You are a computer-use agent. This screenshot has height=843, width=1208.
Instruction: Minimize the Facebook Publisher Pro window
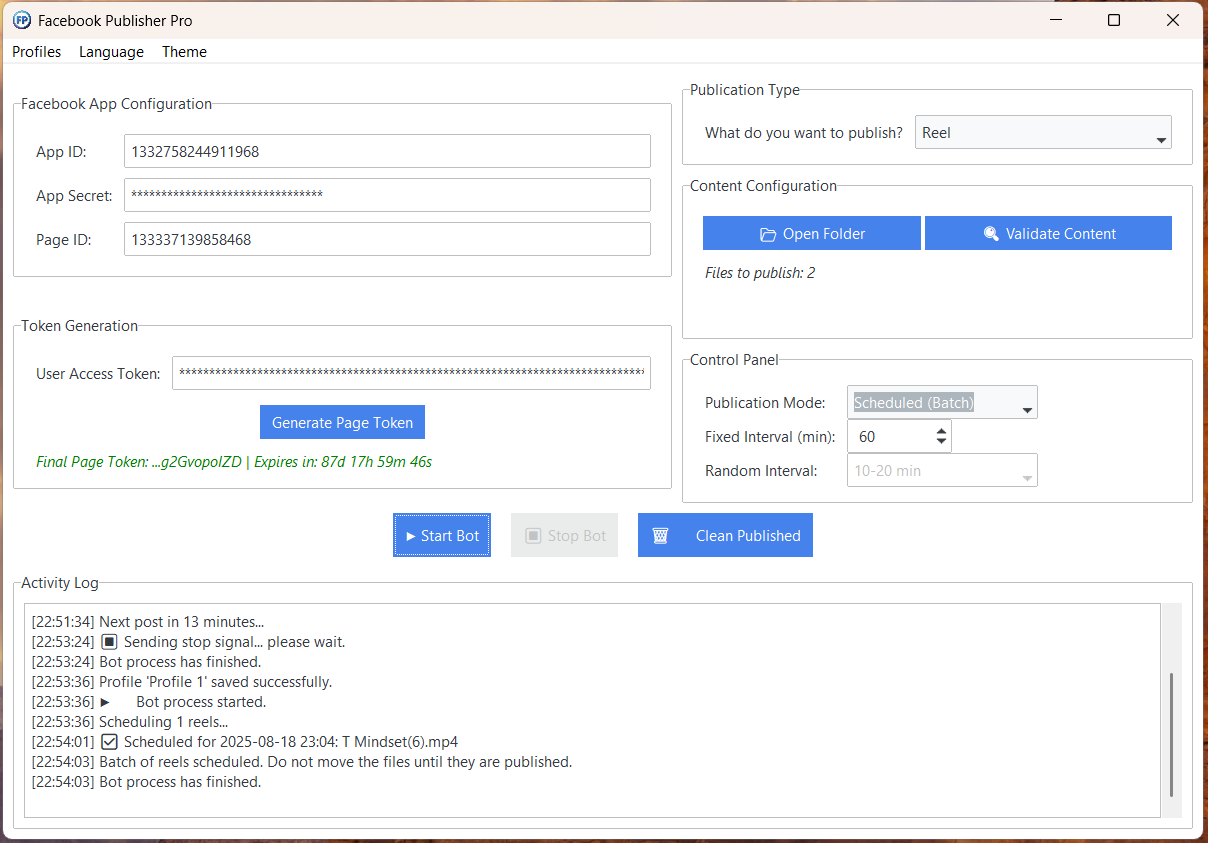(1055, 20)
